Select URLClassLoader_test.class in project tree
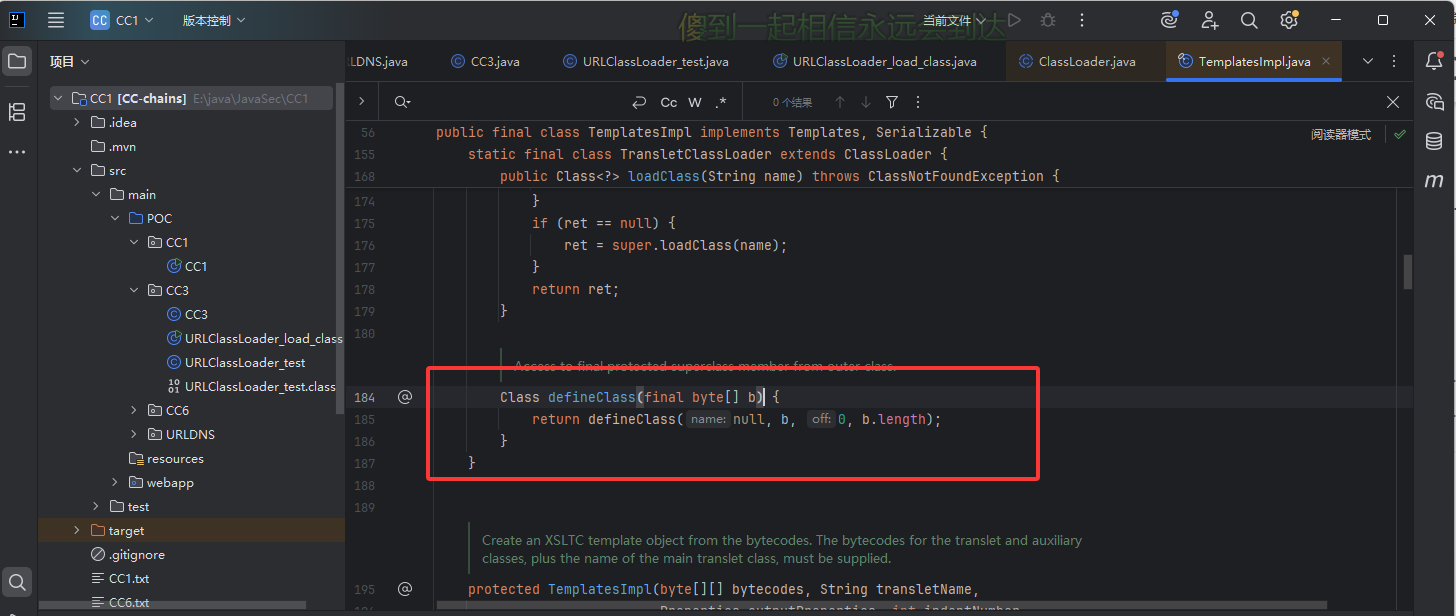The width and height of the screenshot is (1456, 616). coord(259,386)
